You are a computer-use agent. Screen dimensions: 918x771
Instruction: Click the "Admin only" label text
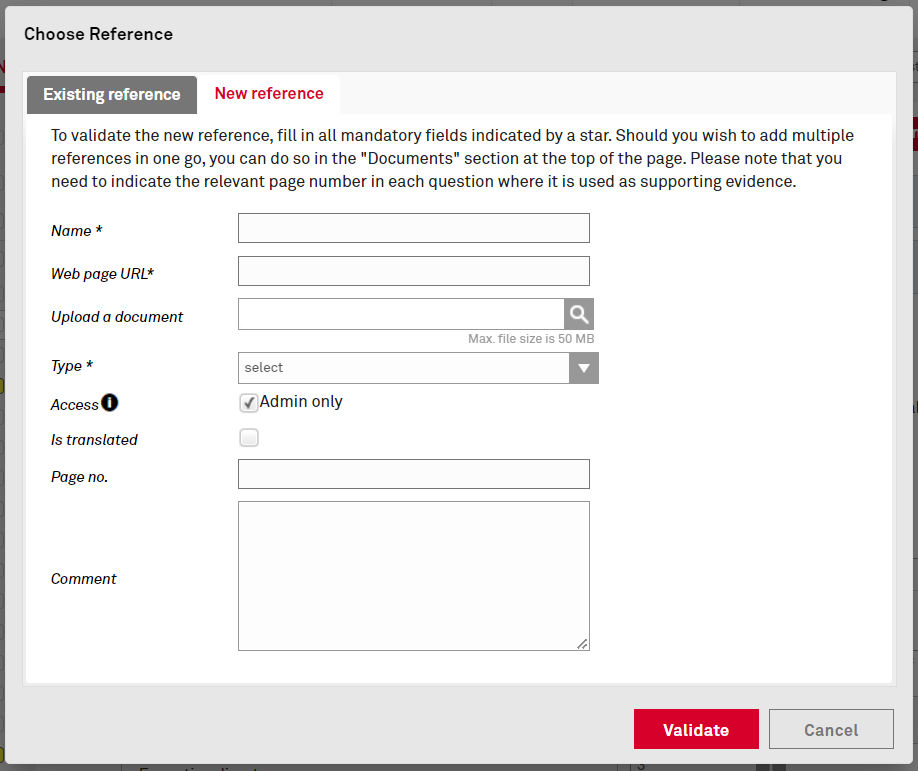[301, 402]
